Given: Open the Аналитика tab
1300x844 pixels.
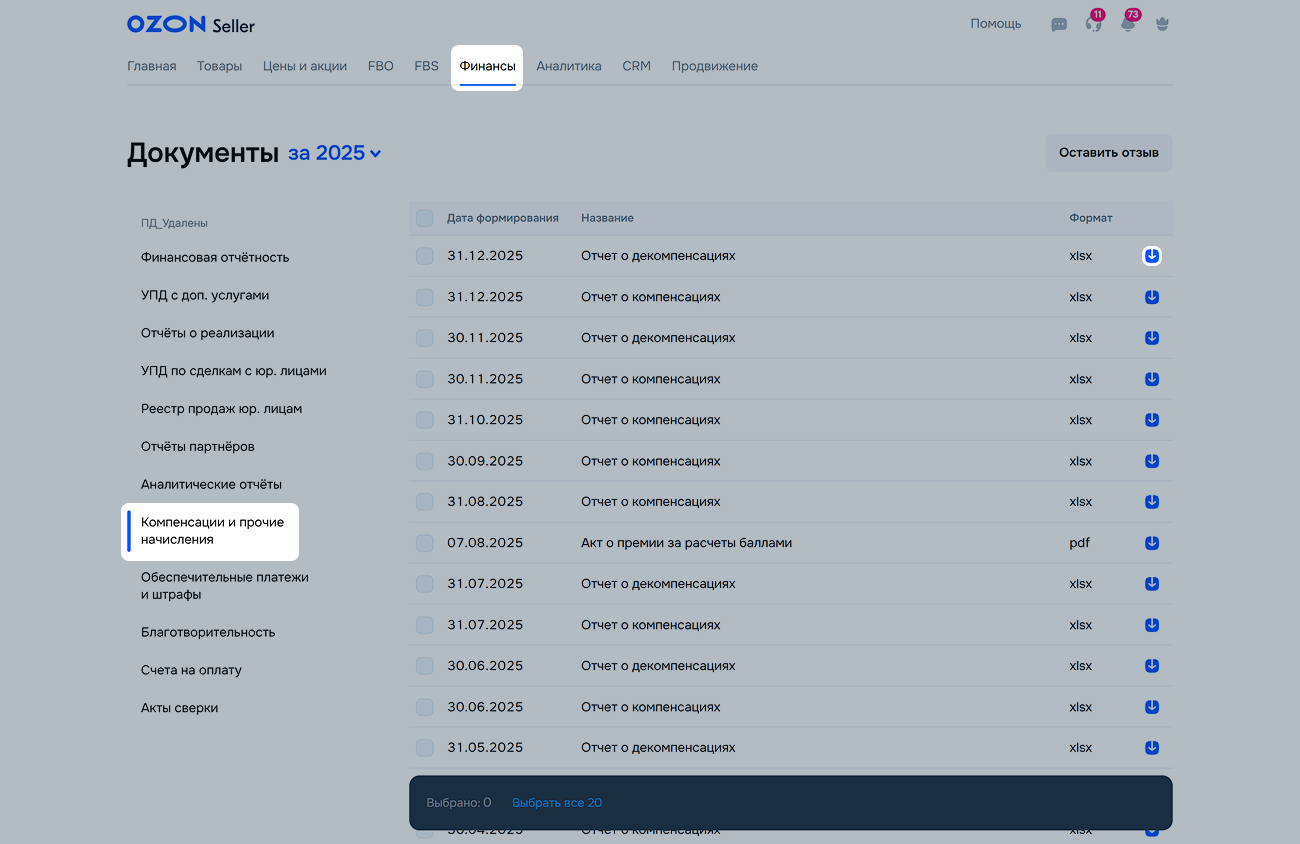Looking at the screenshot, I should (569, 66).
